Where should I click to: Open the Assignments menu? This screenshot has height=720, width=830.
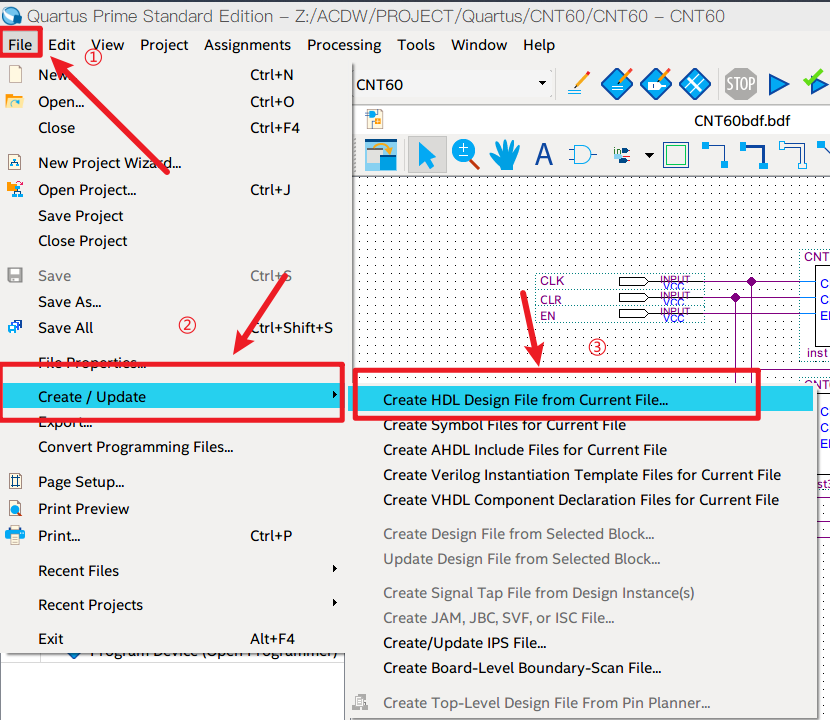[x=247, y=45]
